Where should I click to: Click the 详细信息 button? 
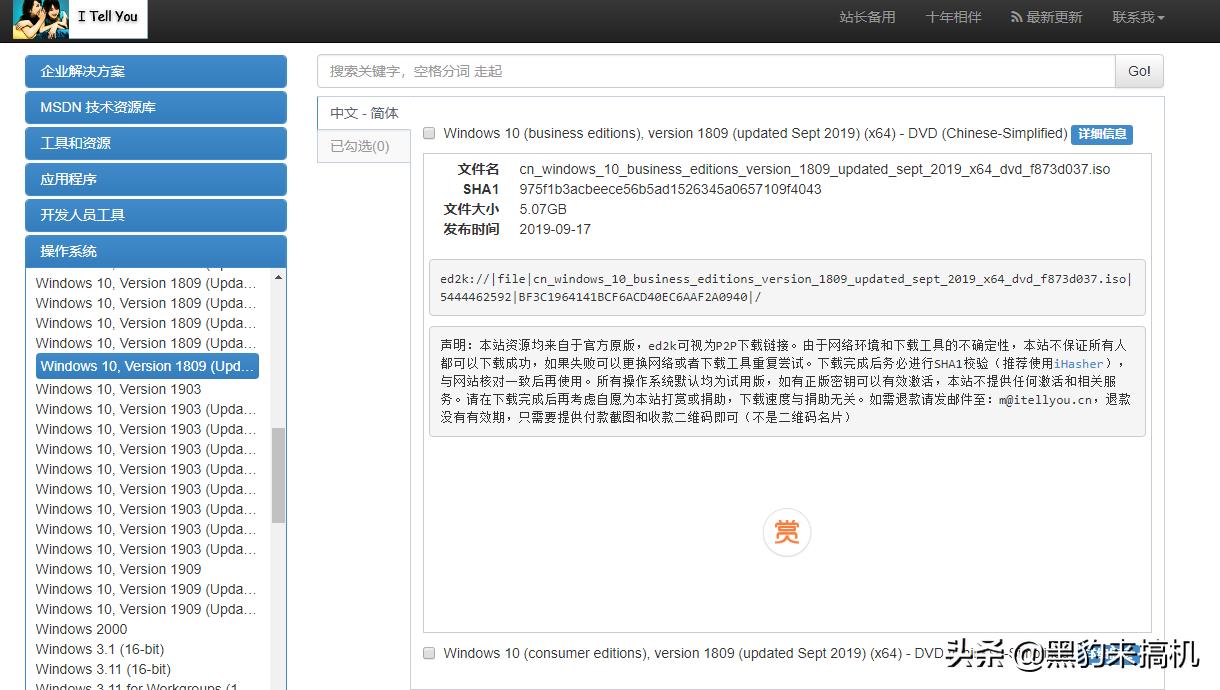pos(1101,134)
